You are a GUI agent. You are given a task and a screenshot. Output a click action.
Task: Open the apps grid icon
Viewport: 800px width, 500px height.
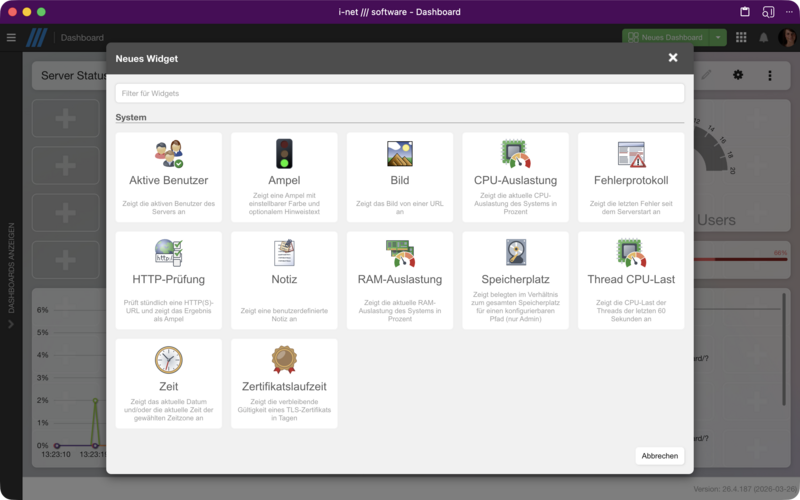click(x=741, y=37)
